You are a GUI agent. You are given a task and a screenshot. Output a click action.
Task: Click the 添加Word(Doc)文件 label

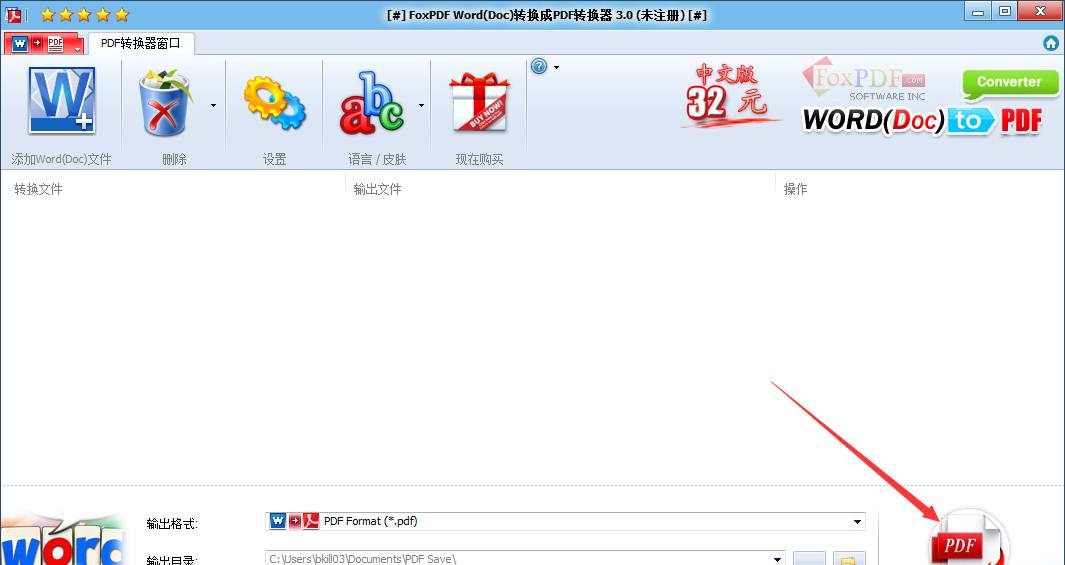coord(61,160)
